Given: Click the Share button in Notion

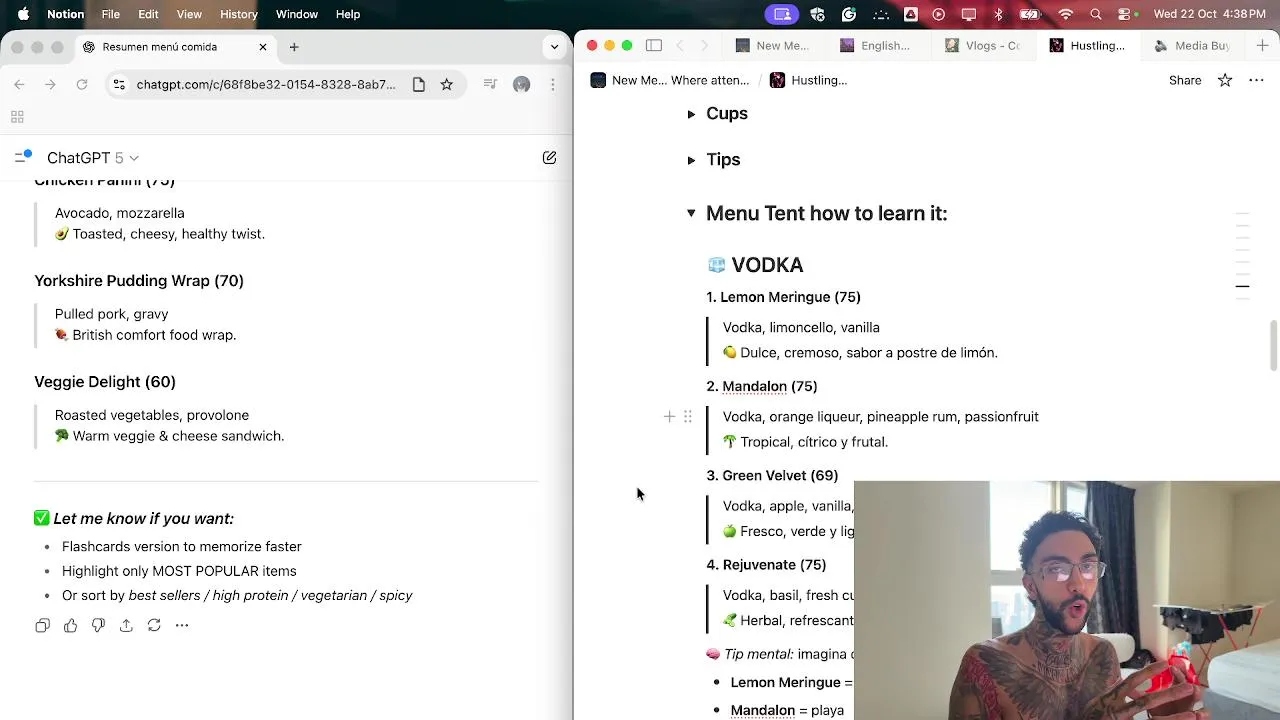Looking at the screenshot, I should (1185, 80).
